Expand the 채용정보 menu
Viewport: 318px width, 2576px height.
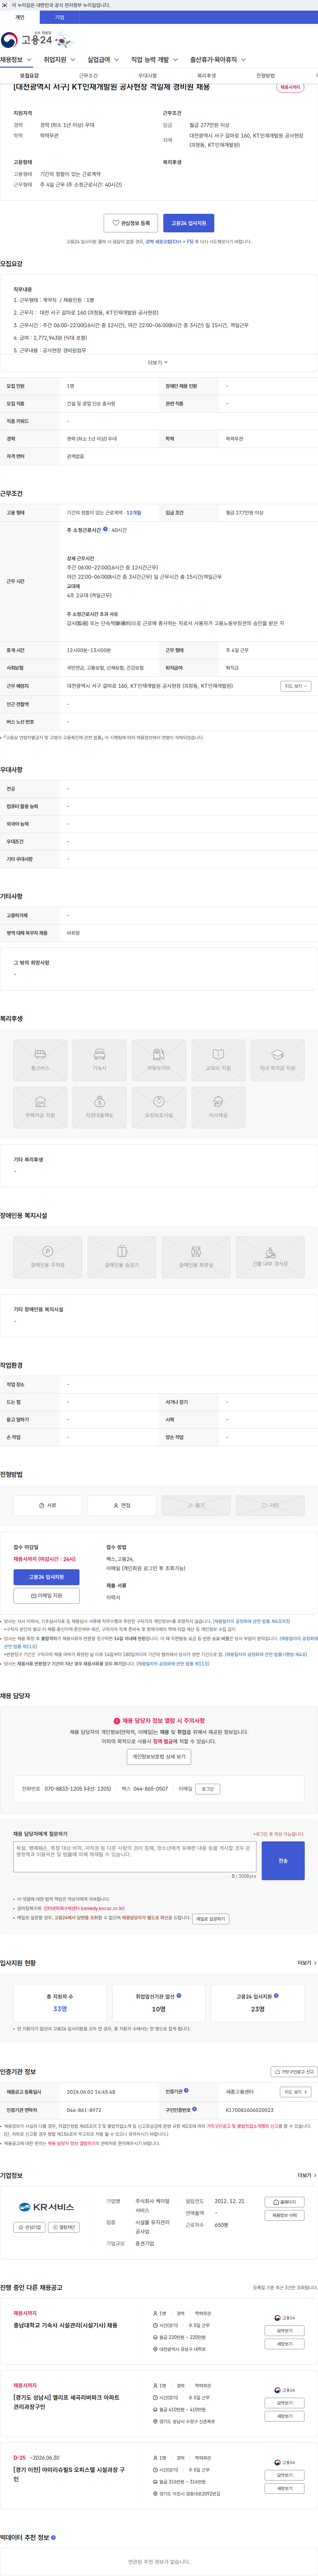coord(16,60)
